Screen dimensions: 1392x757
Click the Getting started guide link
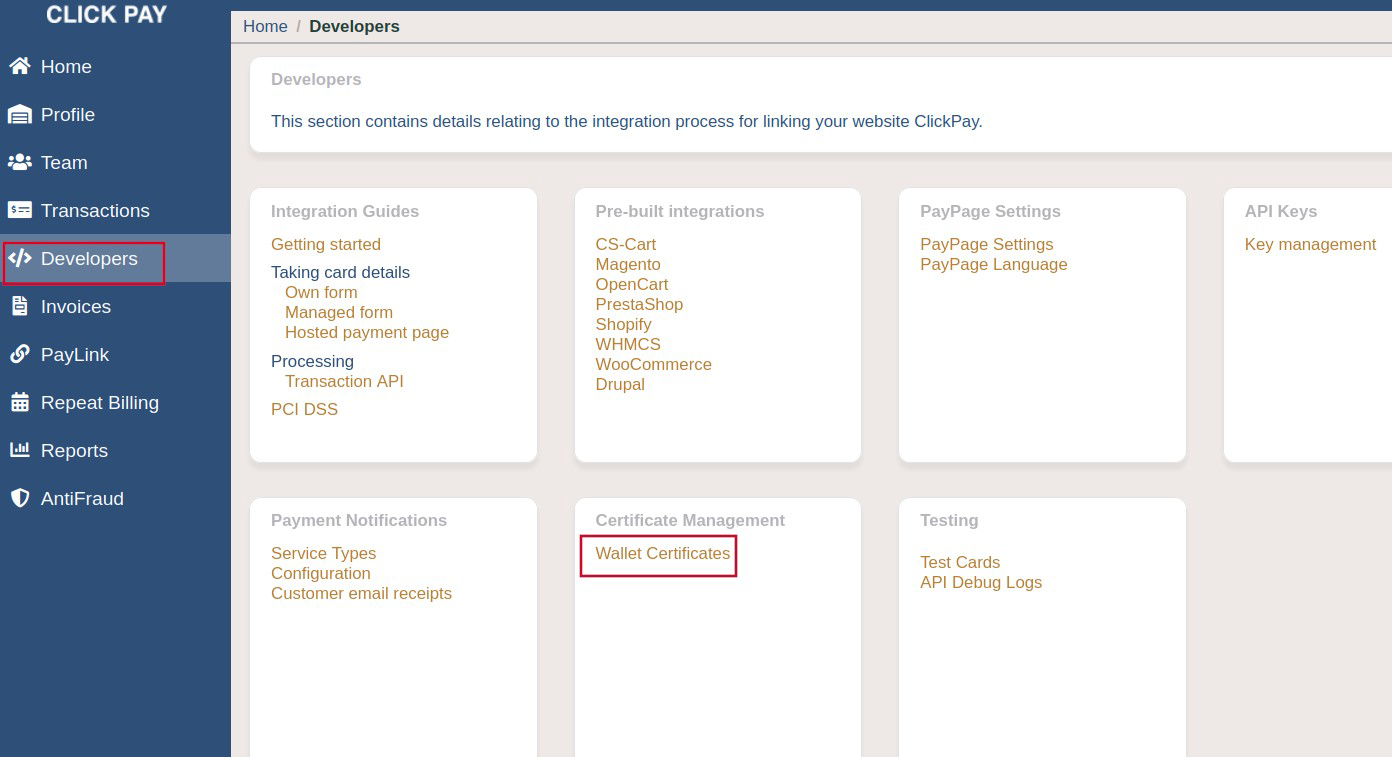[x=326, y=244]
